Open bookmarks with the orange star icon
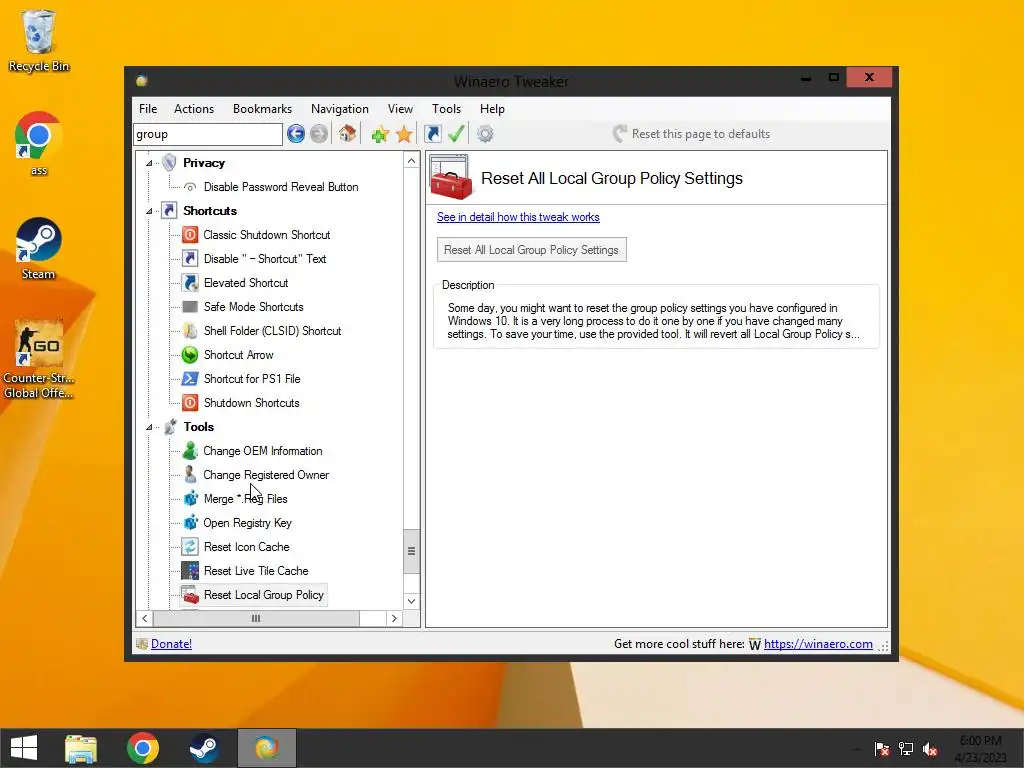This screenshot has width=1024, height=768. pos(404,134)
